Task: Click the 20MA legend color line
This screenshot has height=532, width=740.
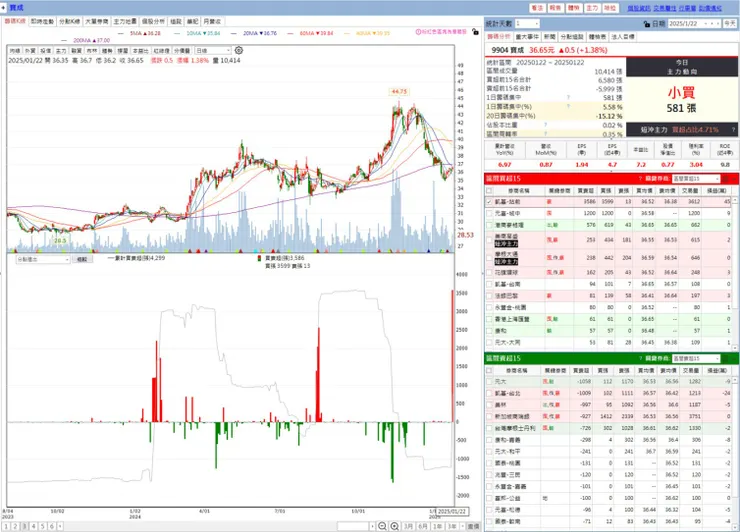Action: pyautogui.click(x=234, y=34)
